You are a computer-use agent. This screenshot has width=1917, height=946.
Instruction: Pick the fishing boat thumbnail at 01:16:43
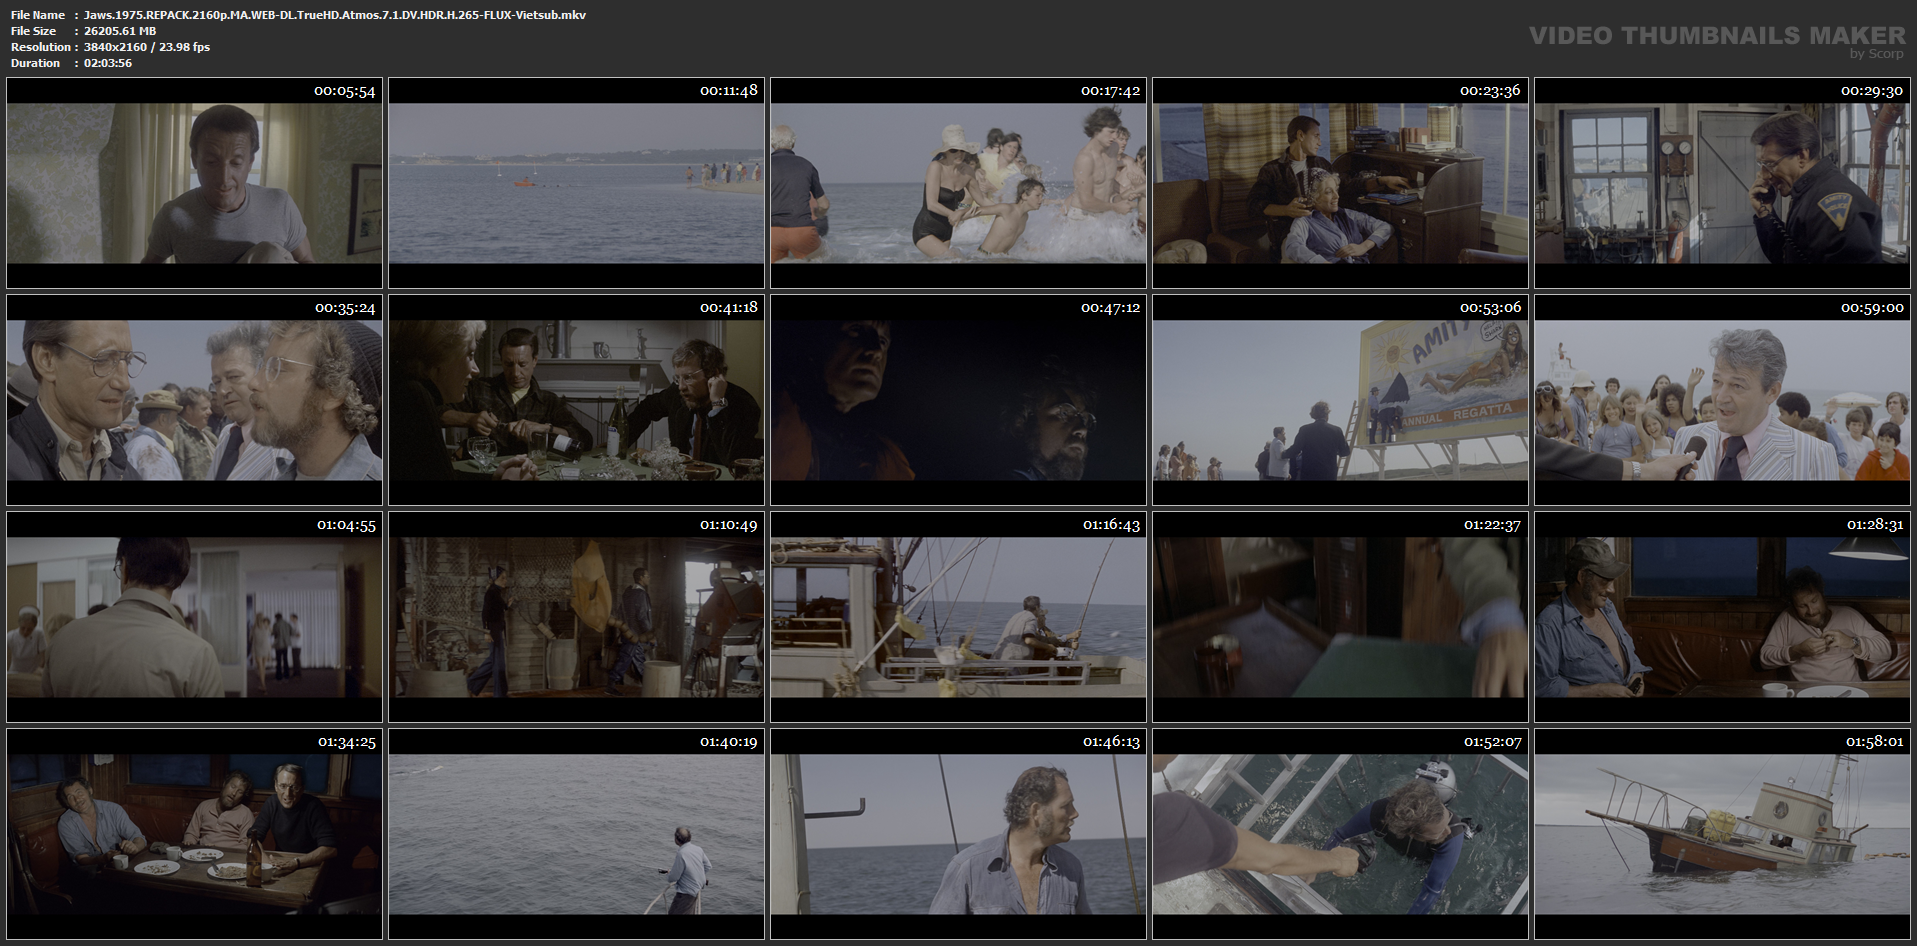click(958, 617)
